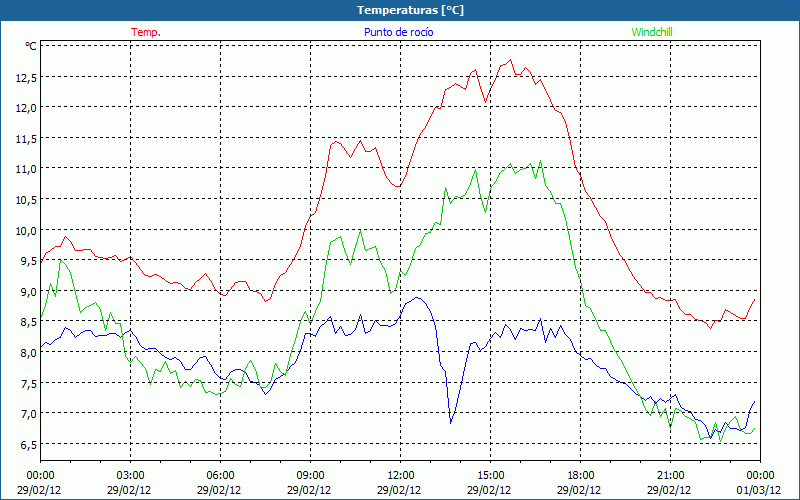Click the 10,0 y-axis value
The image size is (800, 500).
click(x=26, y=230)
